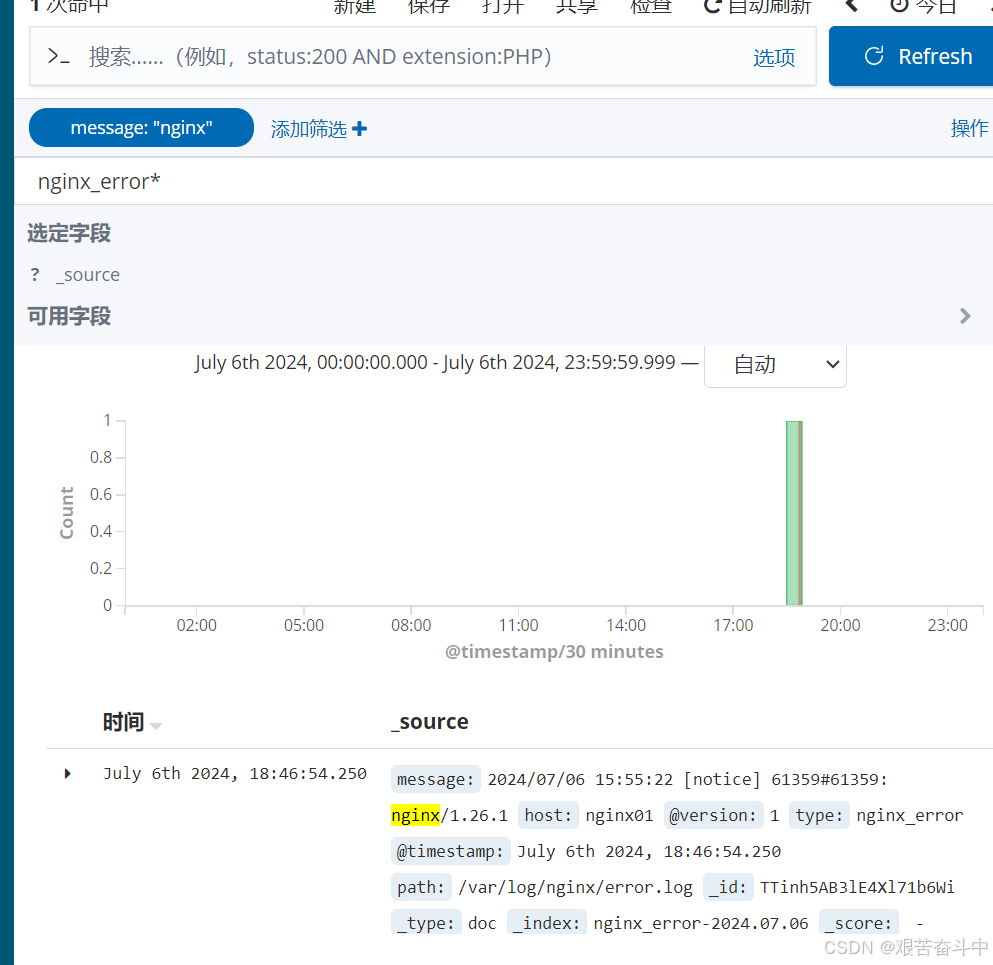Click the _id: field label
This screenshot has width=993, height=965.
(x=728, y=887)
